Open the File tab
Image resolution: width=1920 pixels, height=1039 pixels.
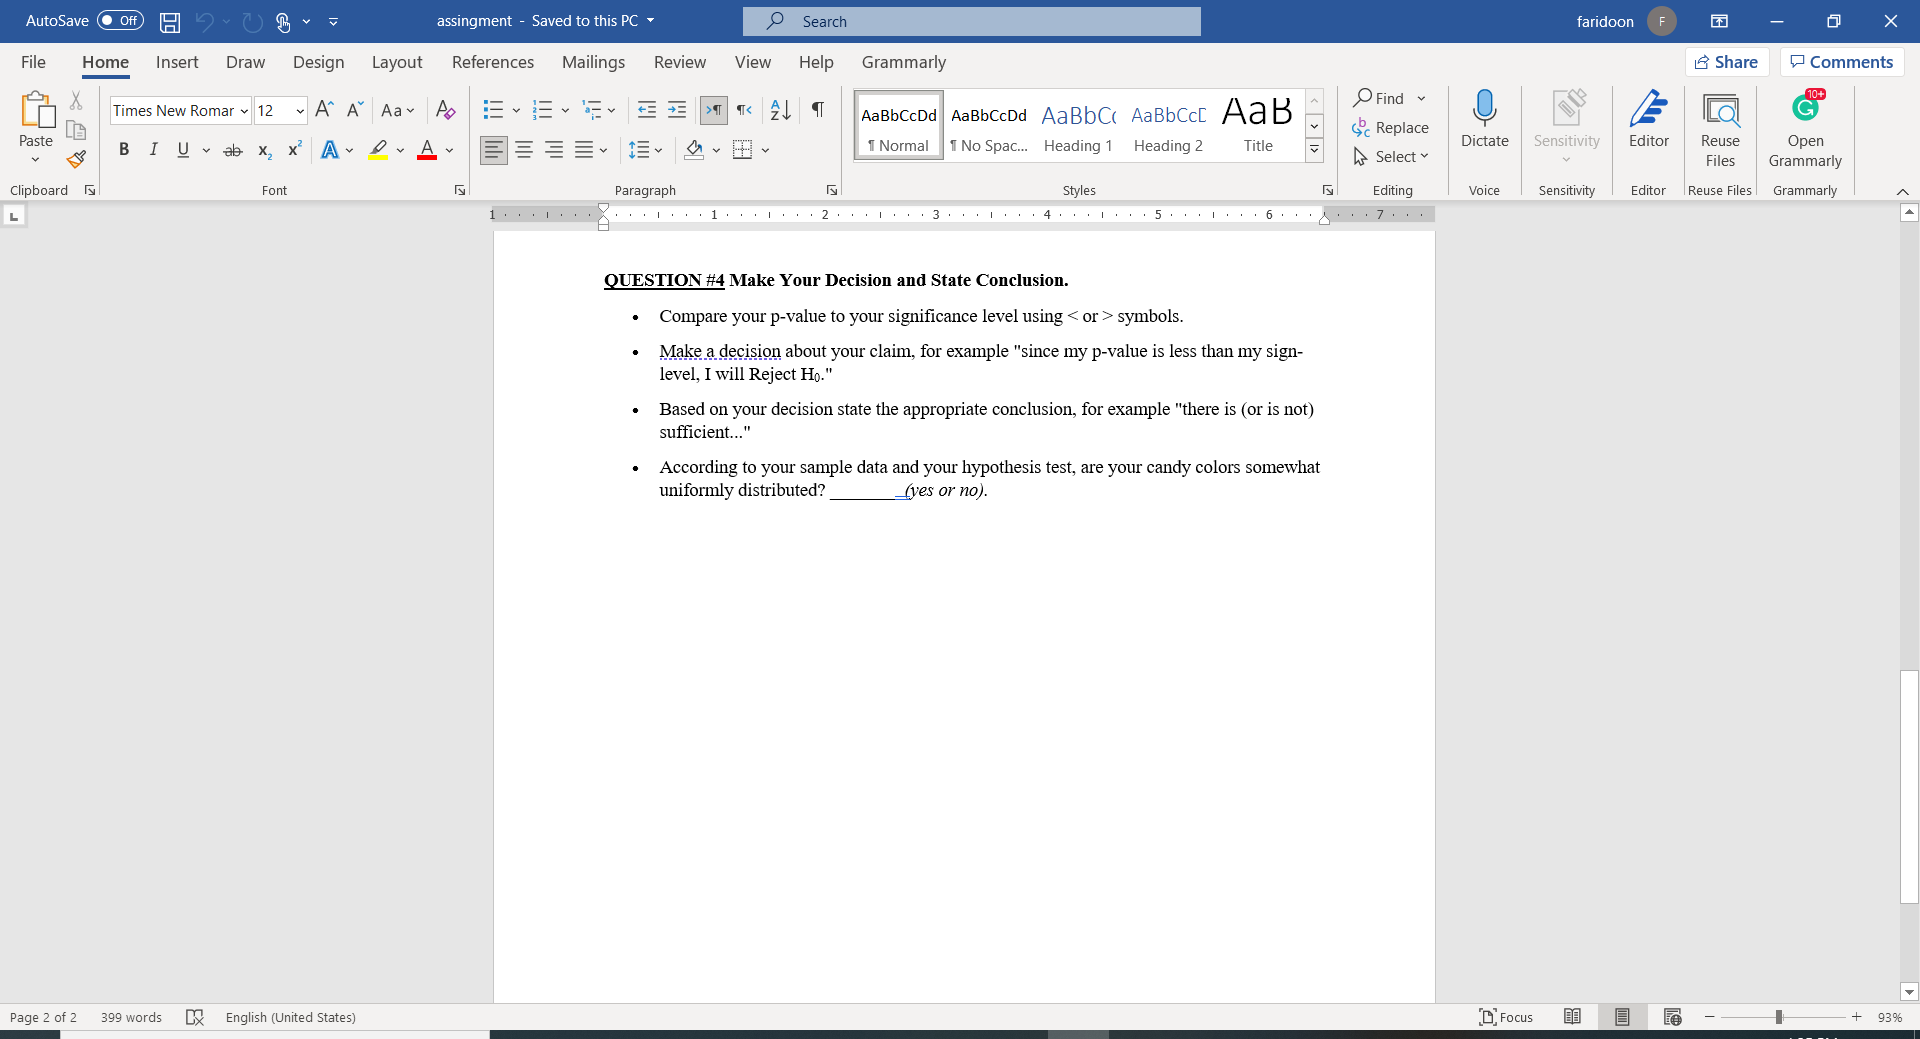33,62
